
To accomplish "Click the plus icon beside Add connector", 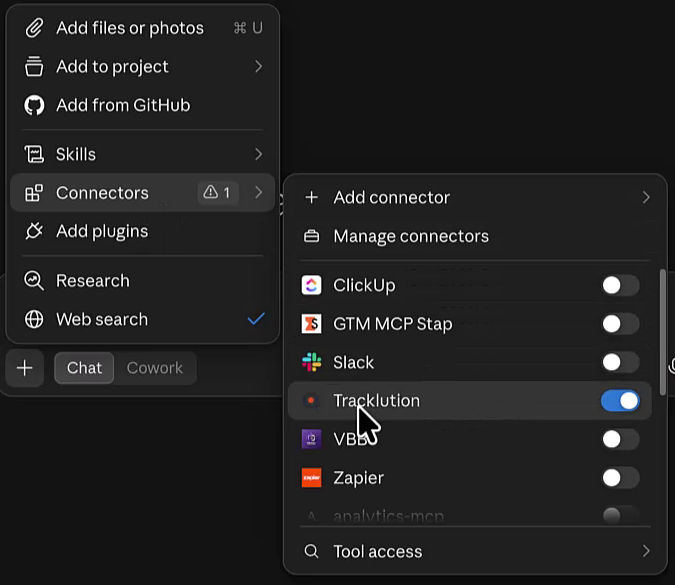I will point(312,198).
